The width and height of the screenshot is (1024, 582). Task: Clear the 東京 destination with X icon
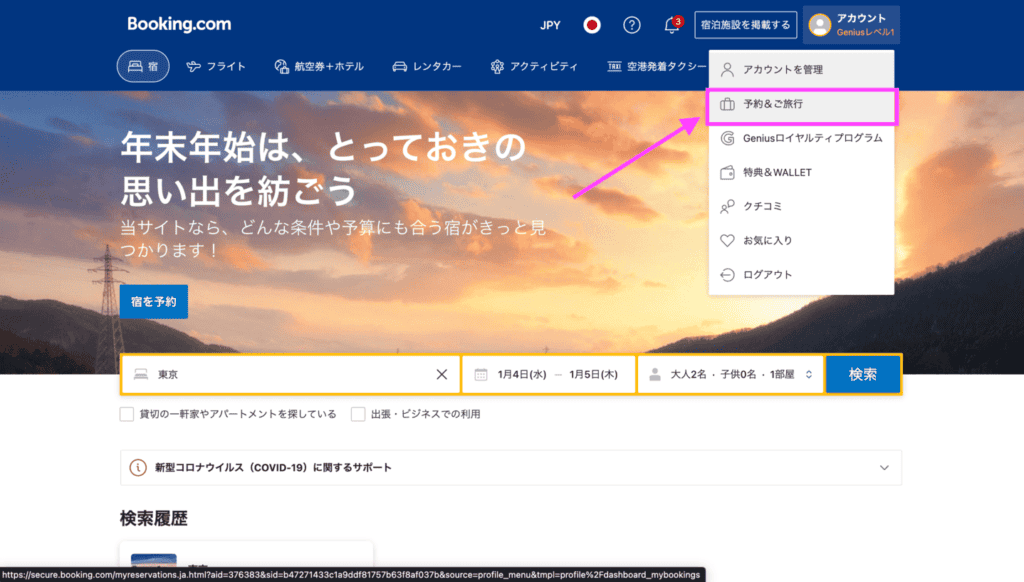(441, 374)
